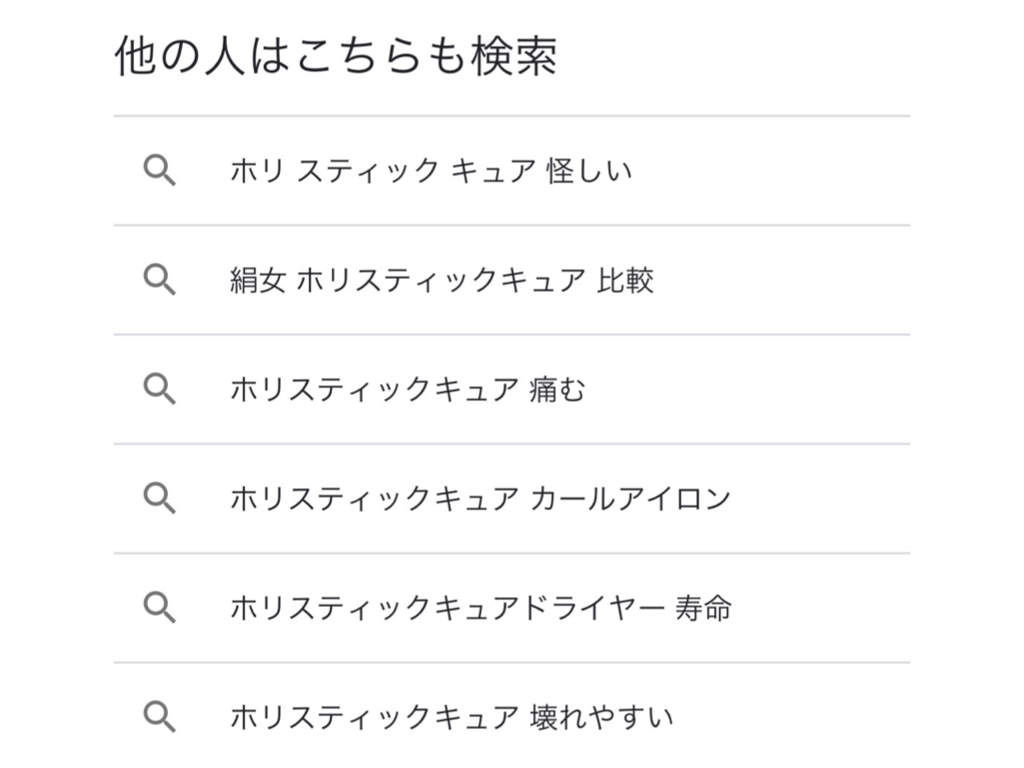This screenshot has height=768, width=1024.
Task: Click search icon beside カールアイロン suggestion
Action: tap(159, 498)
